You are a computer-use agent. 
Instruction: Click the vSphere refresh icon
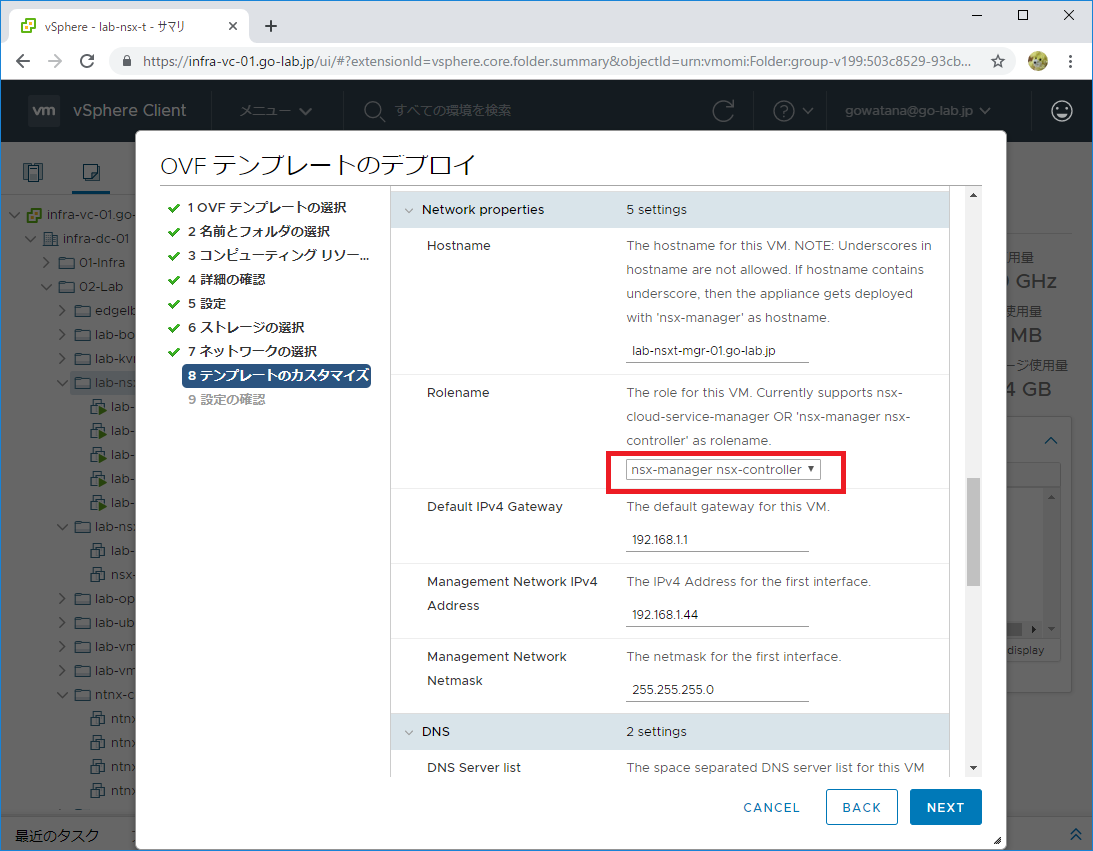(723, 110)
